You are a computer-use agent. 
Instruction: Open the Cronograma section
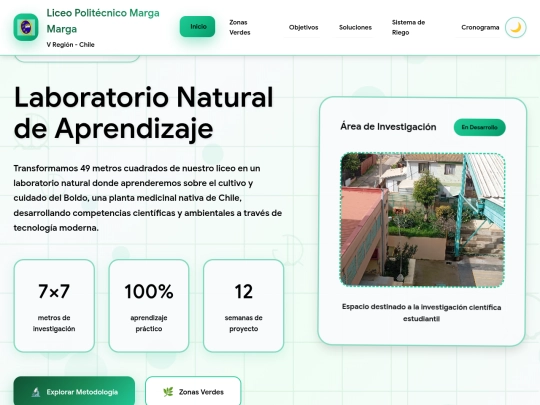click(480, 27)
